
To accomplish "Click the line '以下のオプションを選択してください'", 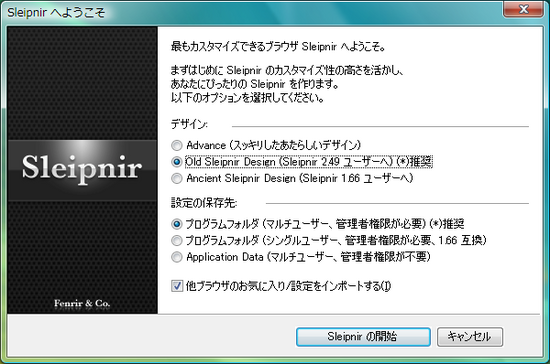I will [x=247, y=97].
